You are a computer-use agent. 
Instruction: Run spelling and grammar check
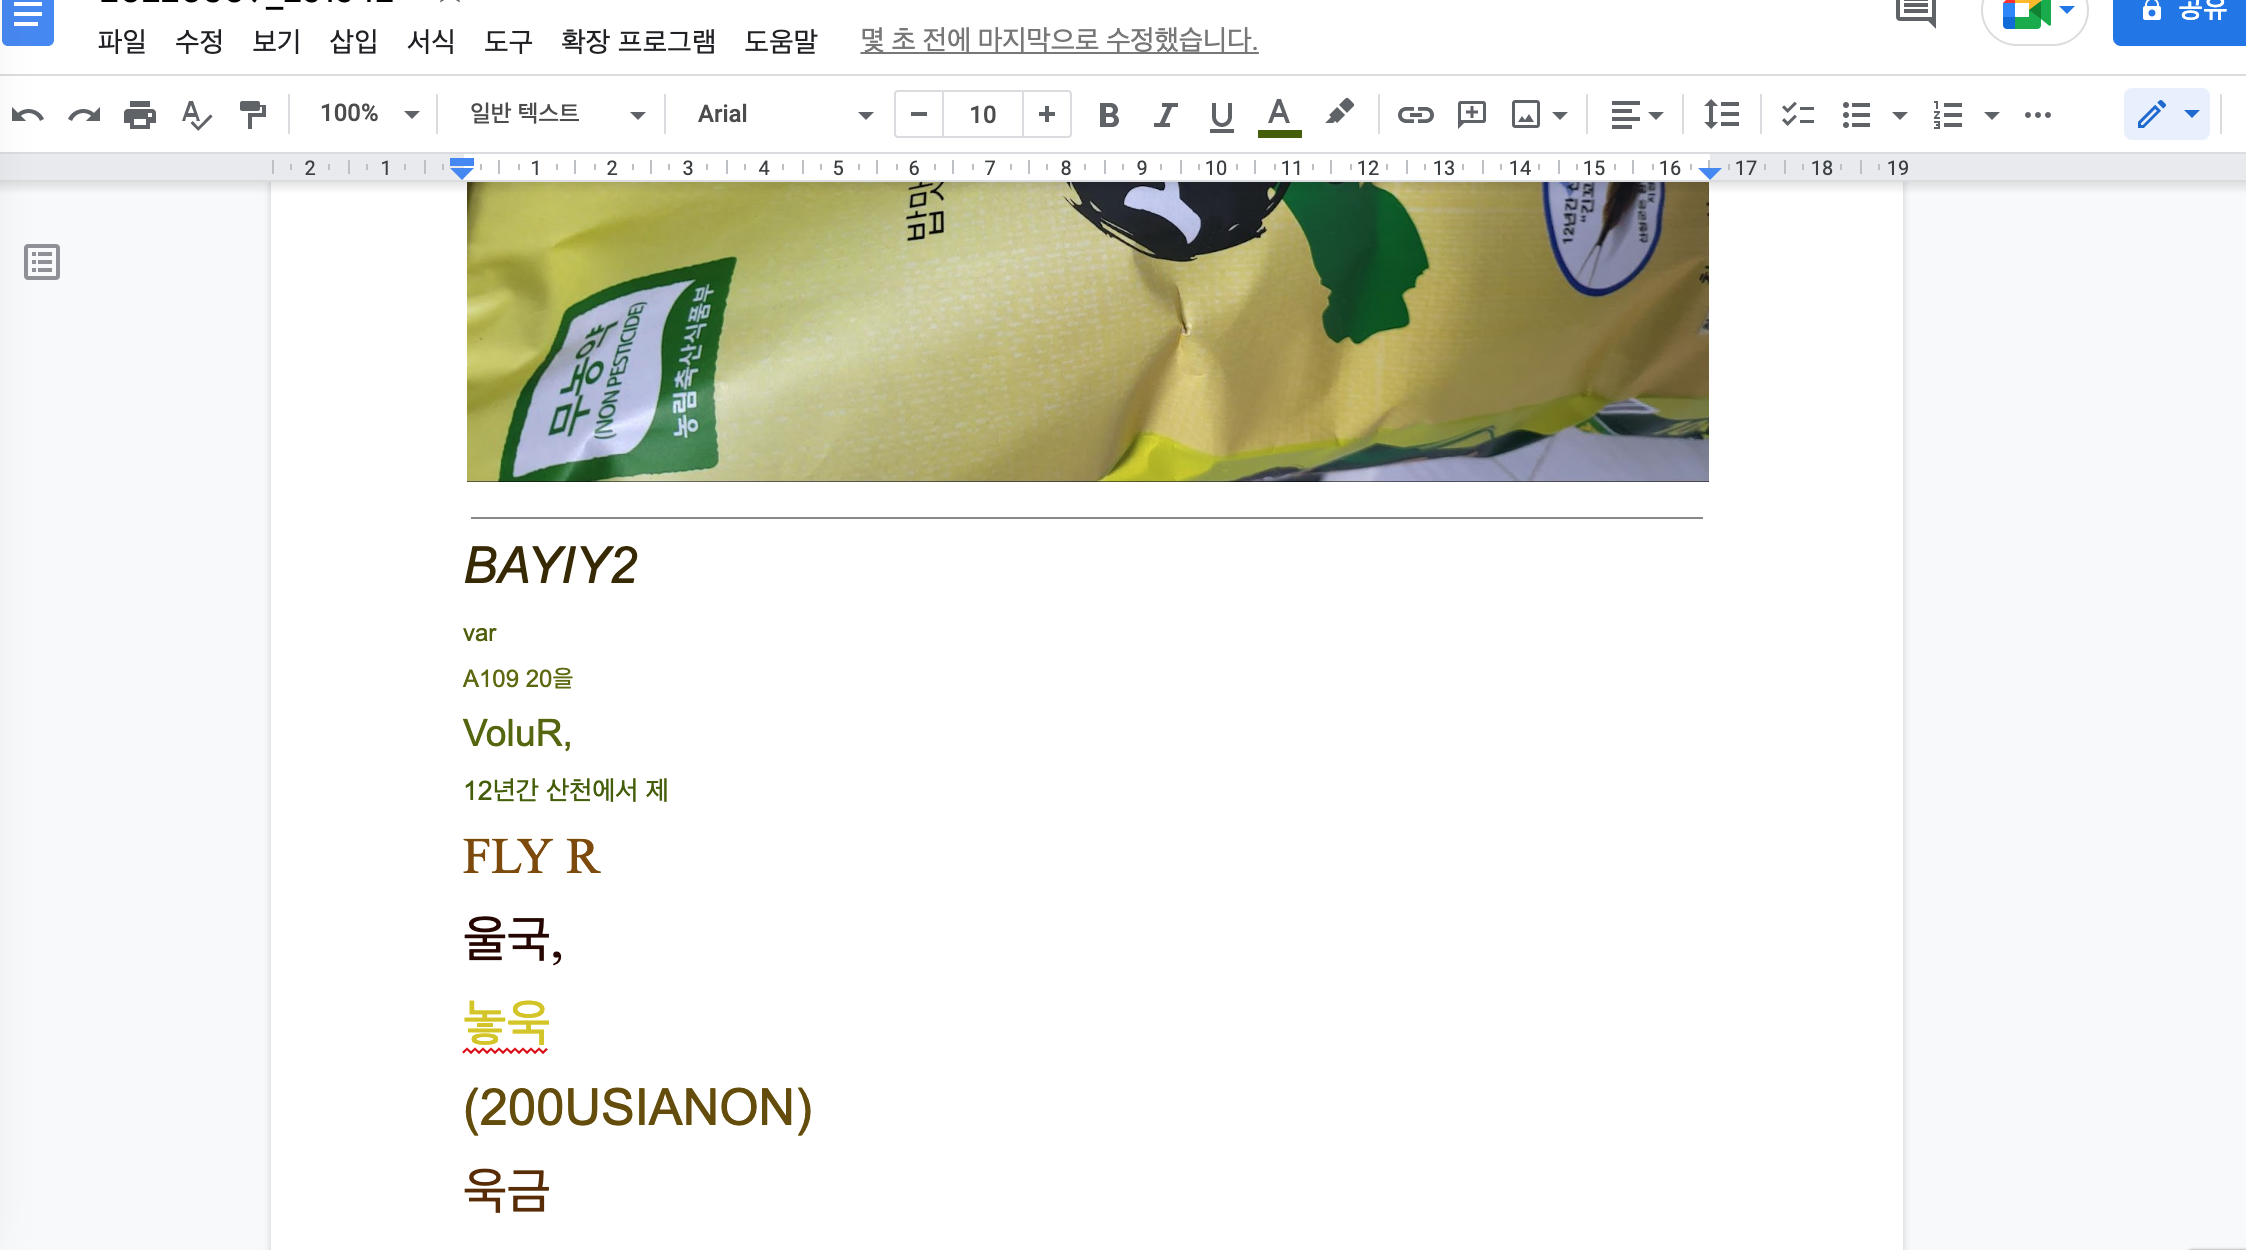pos(196,115)
